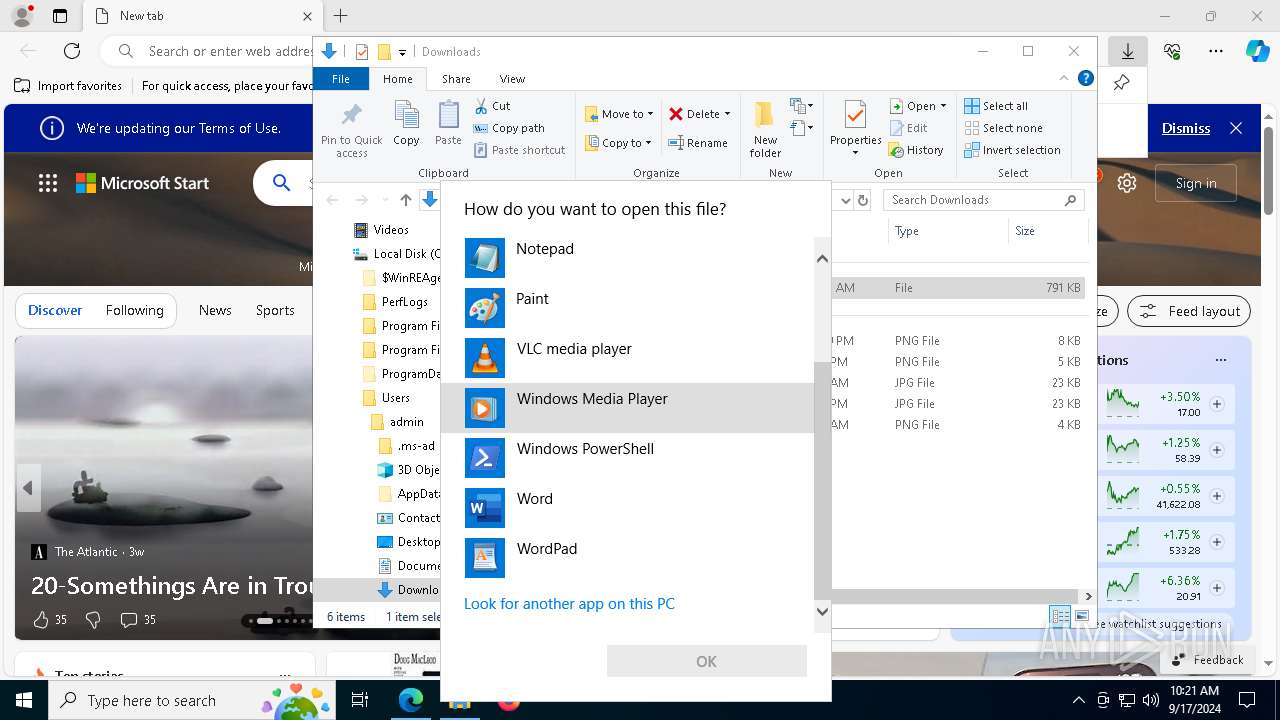Open the Edge icon on the taskbar
The image size is (1280, 720).
pyautogui.click(x=411, y=700)
